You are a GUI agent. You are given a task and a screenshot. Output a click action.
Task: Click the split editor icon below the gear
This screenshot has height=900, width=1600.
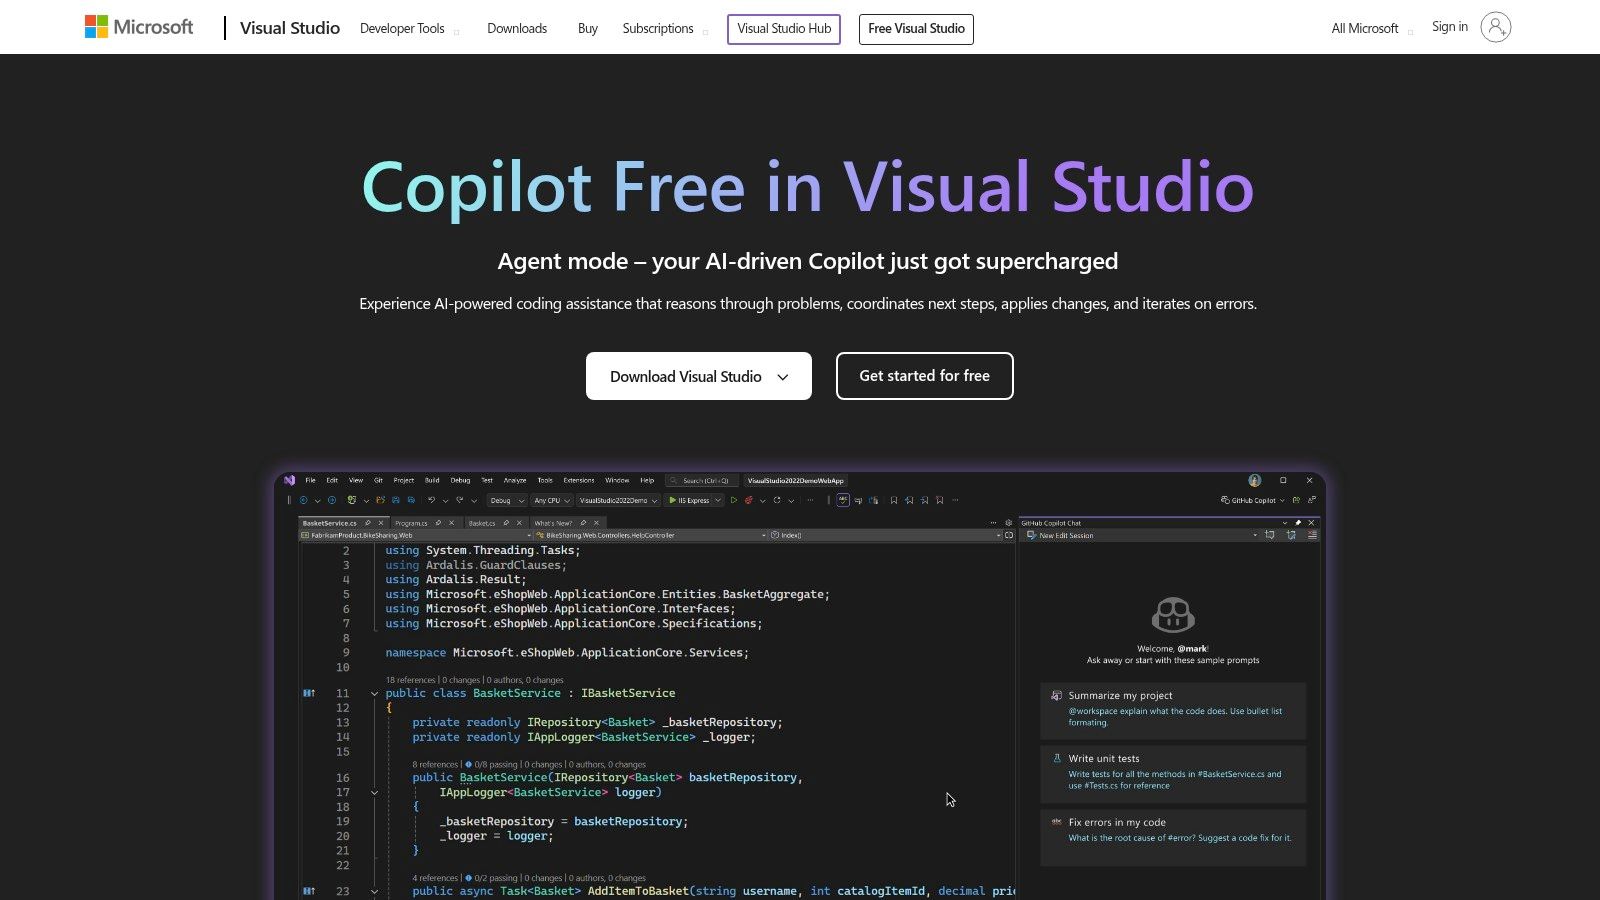[x=1009, y=535]
